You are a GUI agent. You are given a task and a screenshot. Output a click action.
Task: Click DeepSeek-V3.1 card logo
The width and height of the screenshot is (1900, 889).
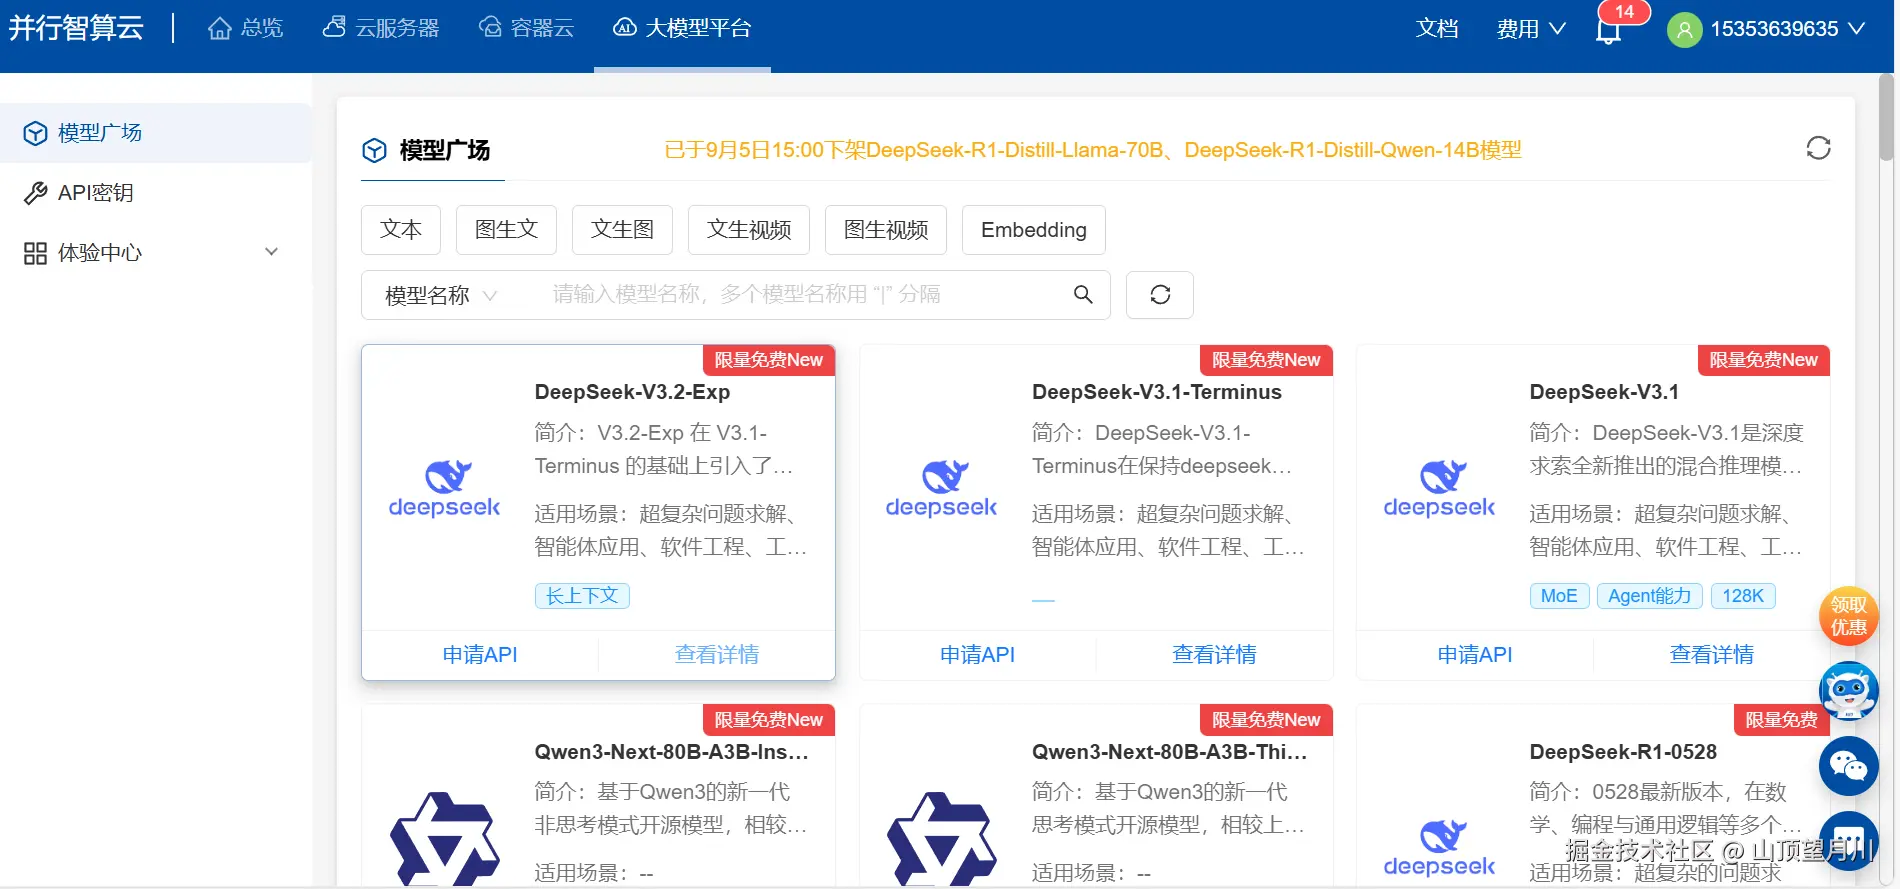point(1440,489)
